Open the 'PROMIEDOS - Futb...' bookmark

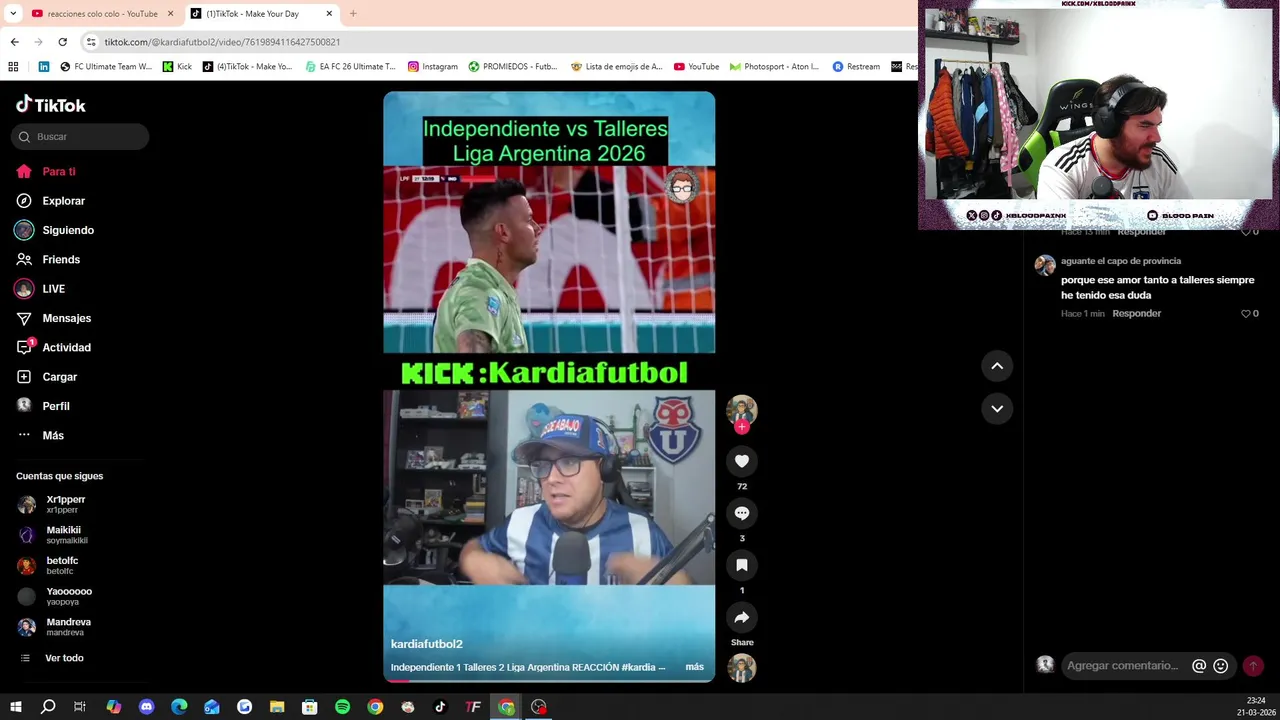513,67
